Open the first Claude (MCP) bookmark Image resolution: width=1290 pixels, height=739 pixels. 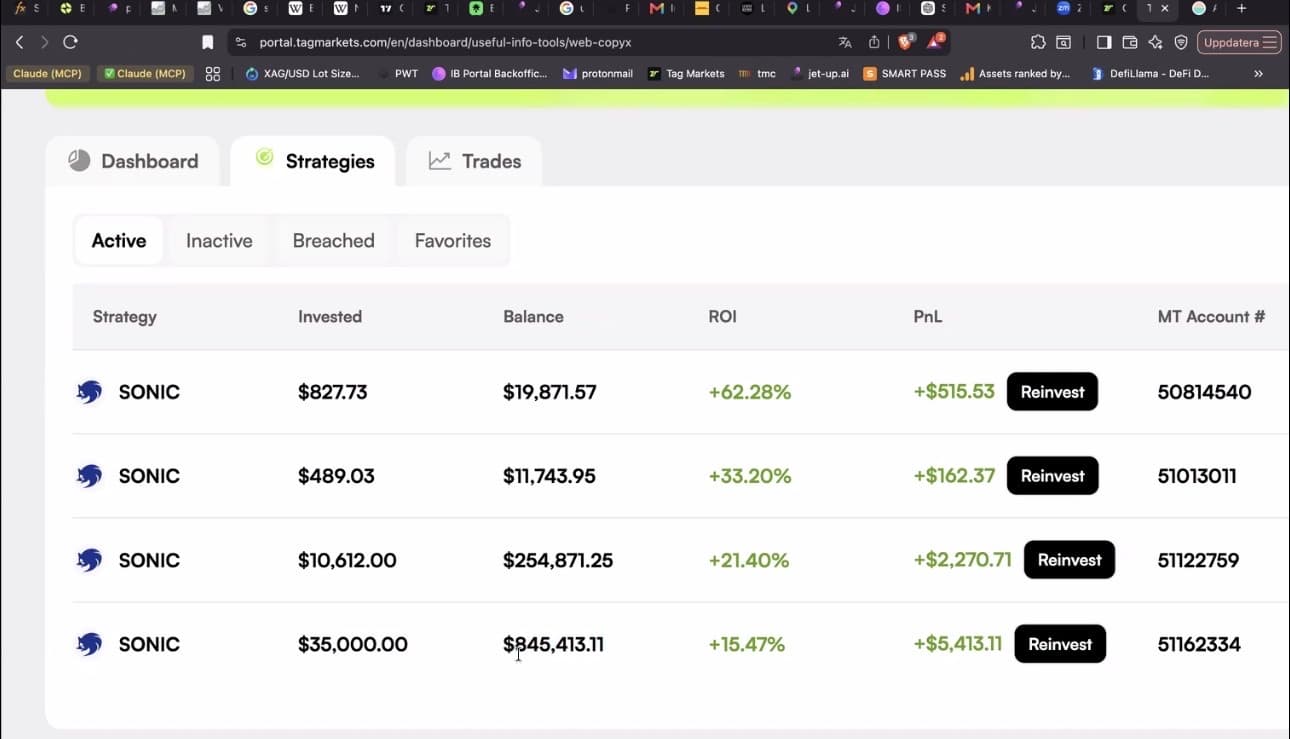coord(48,73)
